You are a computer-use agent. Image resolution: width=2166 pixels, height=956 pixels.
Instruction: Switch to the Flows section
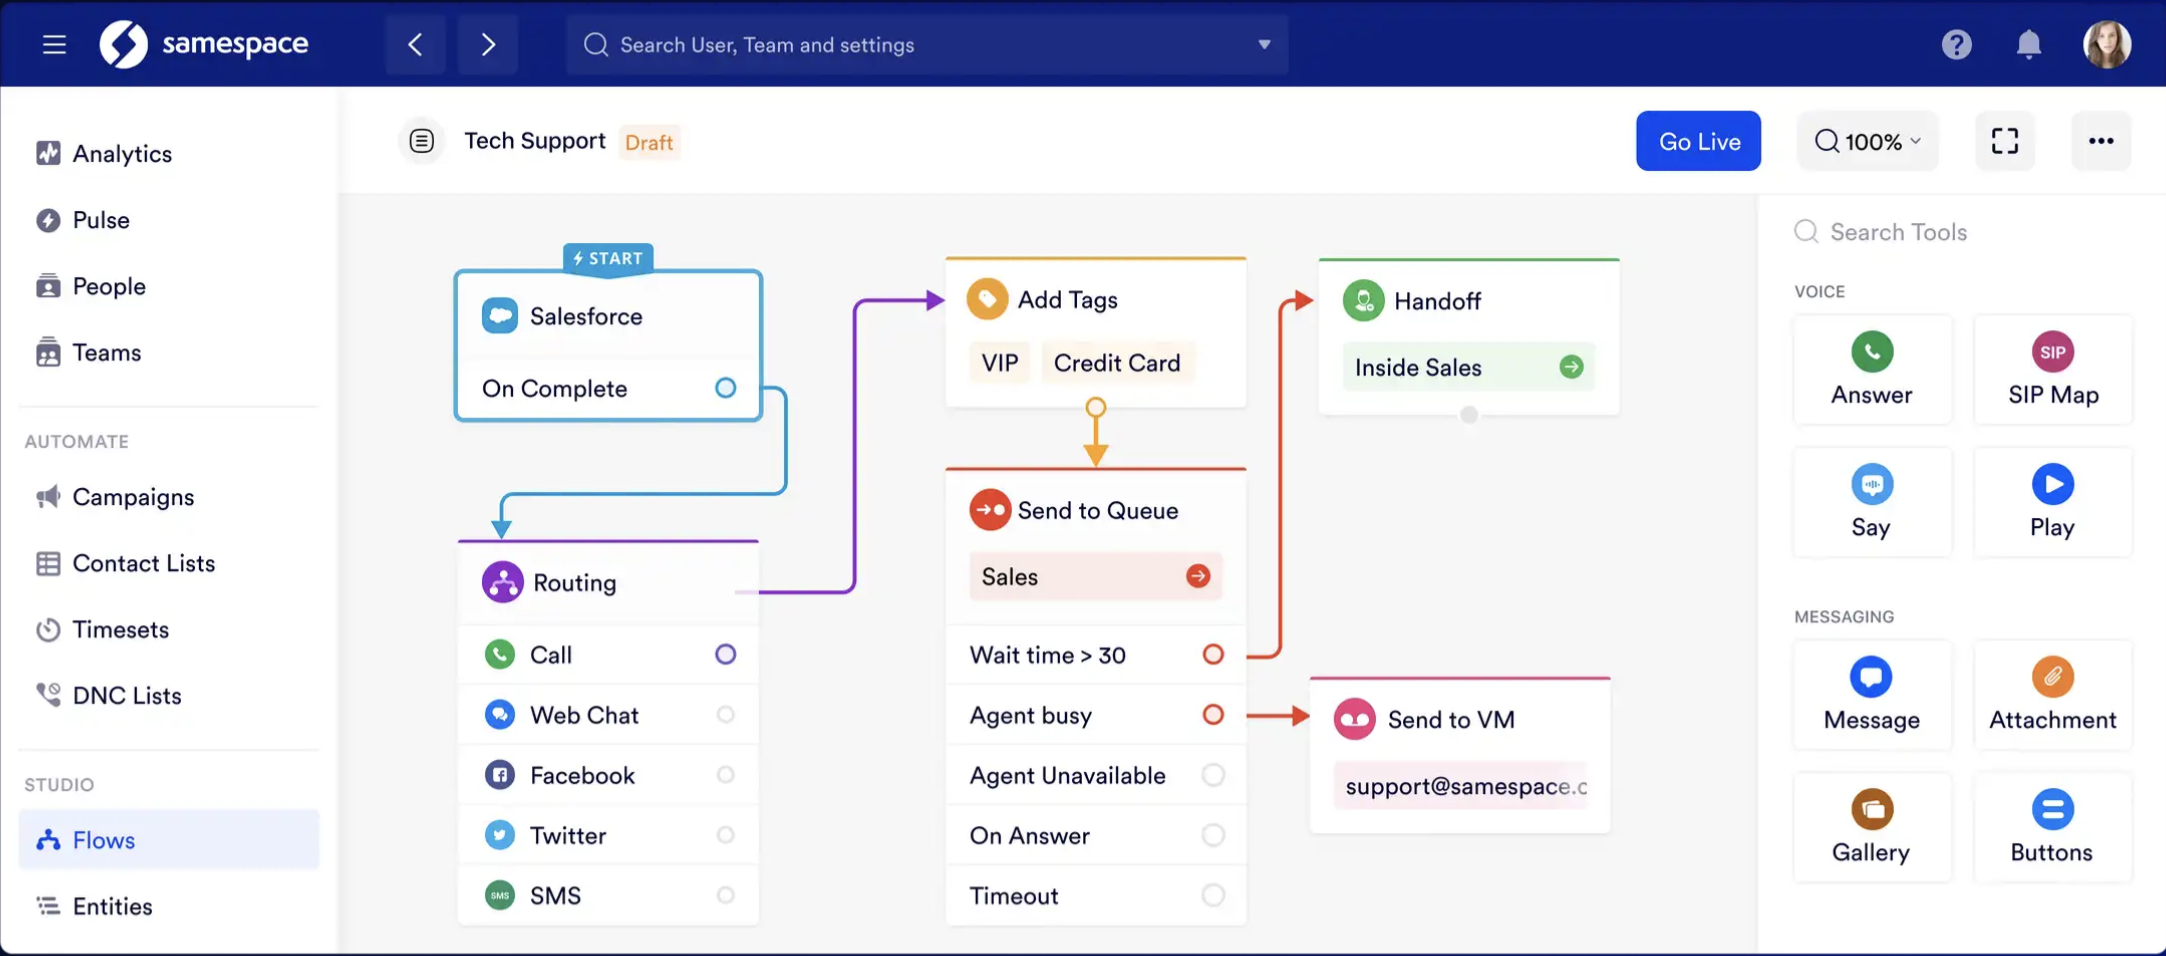coord(103,840)
